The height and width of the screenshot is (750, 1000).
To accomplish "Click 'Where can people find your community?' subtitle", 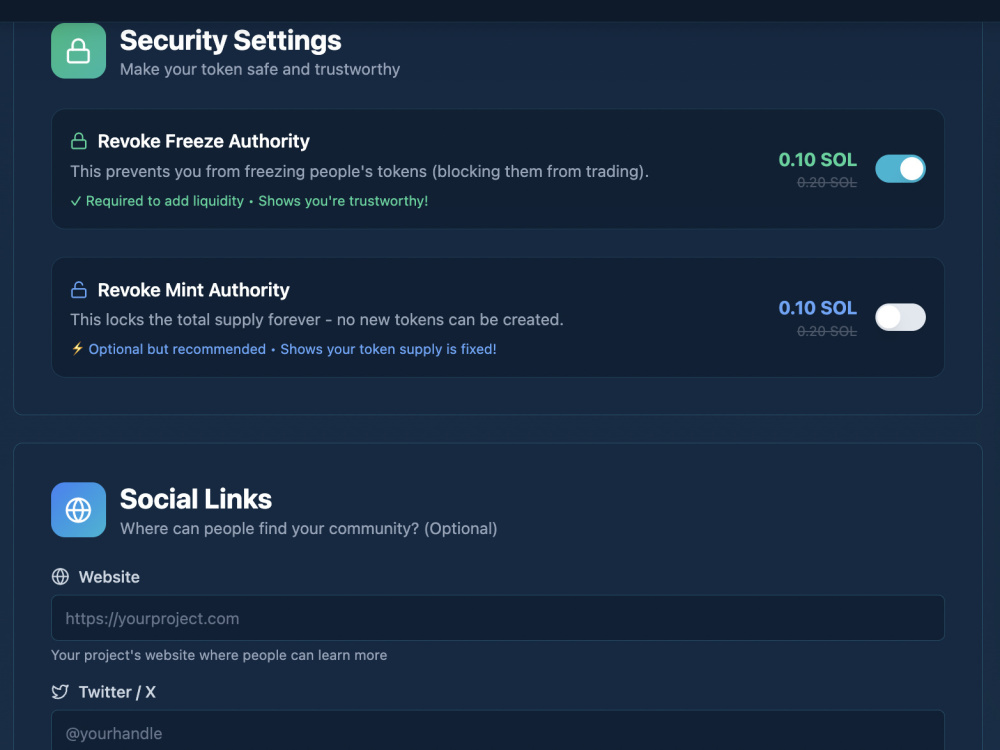I will pos(270,529).
